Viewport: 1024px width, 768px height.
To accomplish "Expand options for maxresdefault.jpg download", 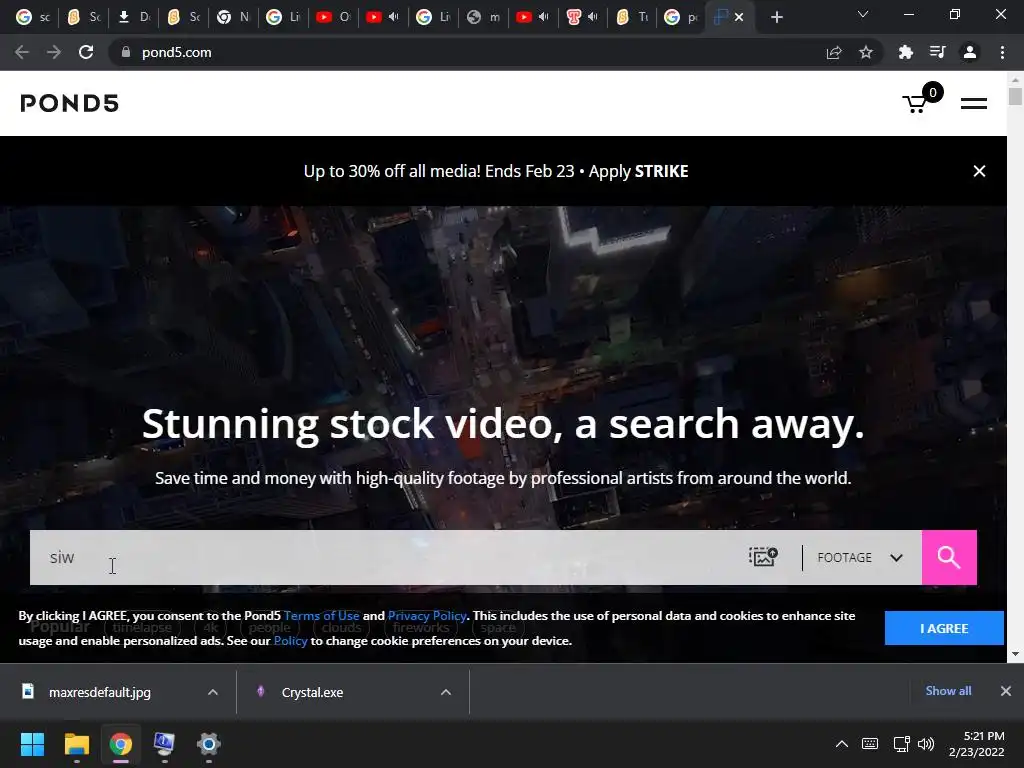I will [x=213, y=692].
